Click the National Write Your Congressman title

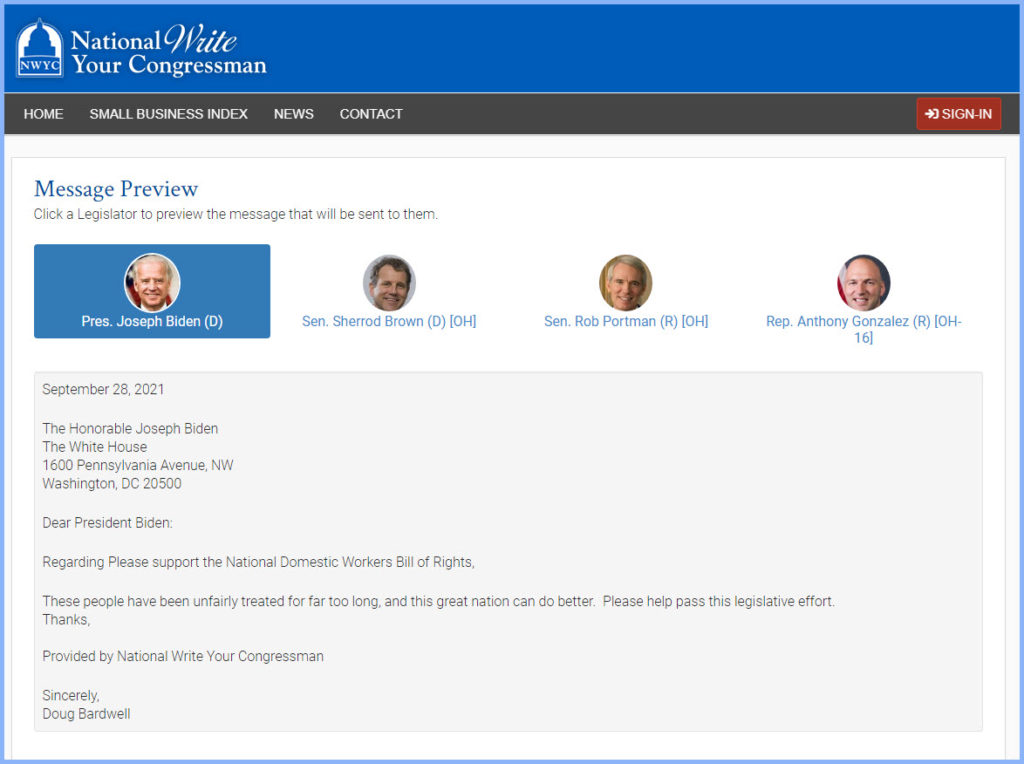pos(168,53)
